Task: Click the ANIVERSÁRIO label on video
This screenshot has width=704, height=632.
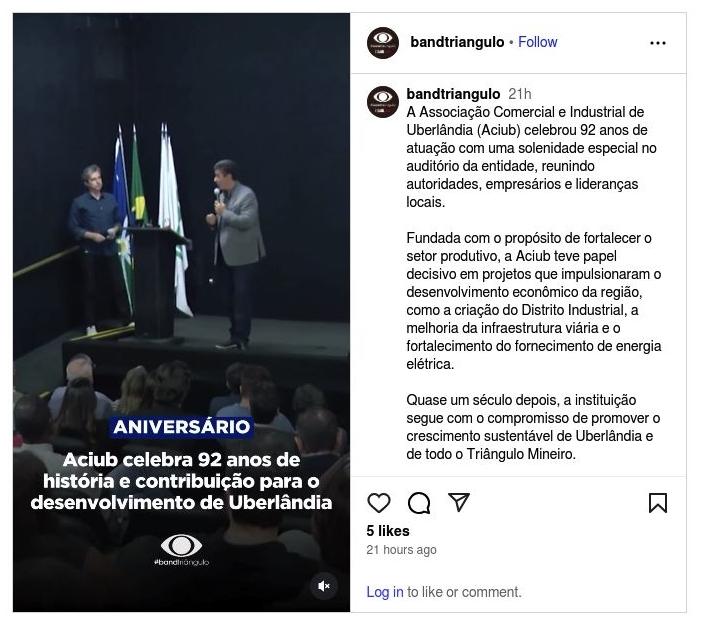Action: tap(181, 426)
